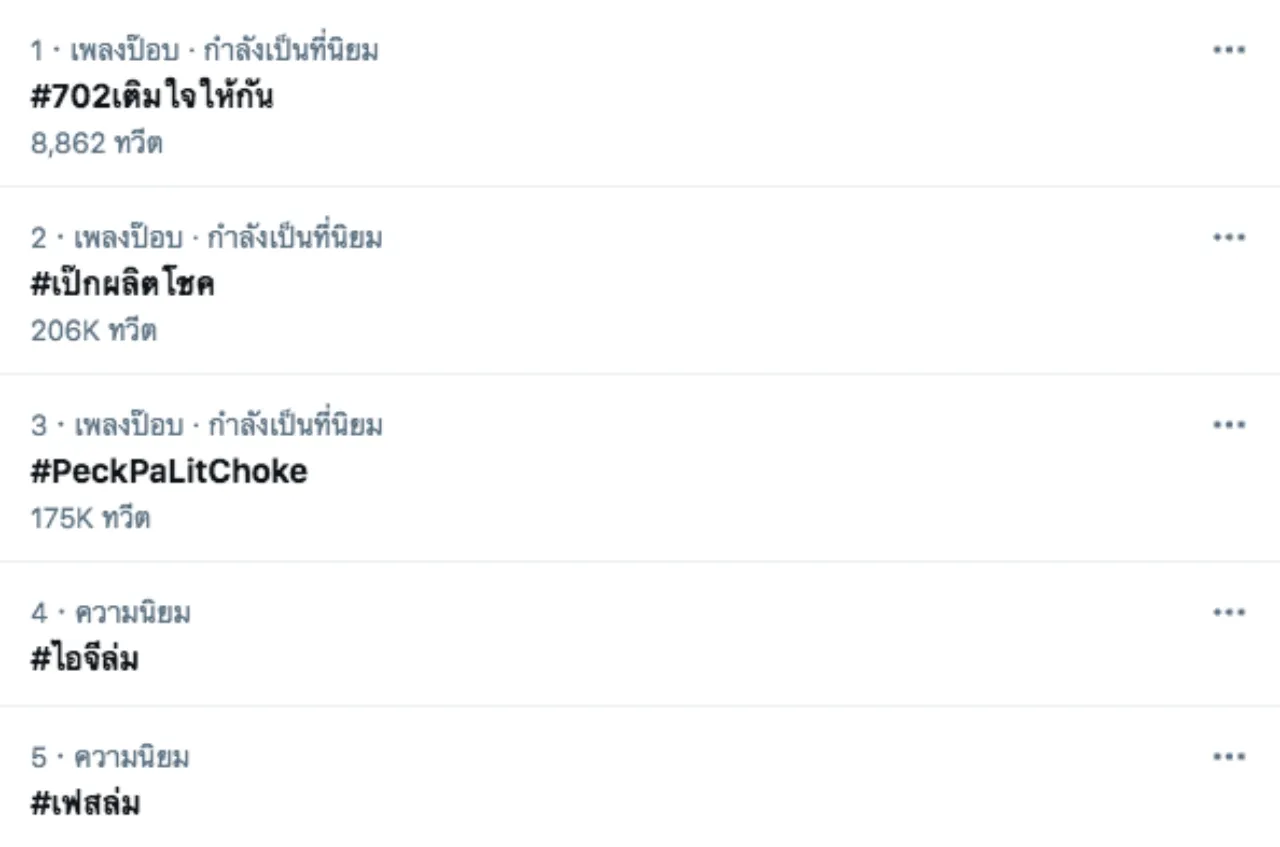
Task: Click the 8,862 ทวีต count
Action: tap(96, 143)
